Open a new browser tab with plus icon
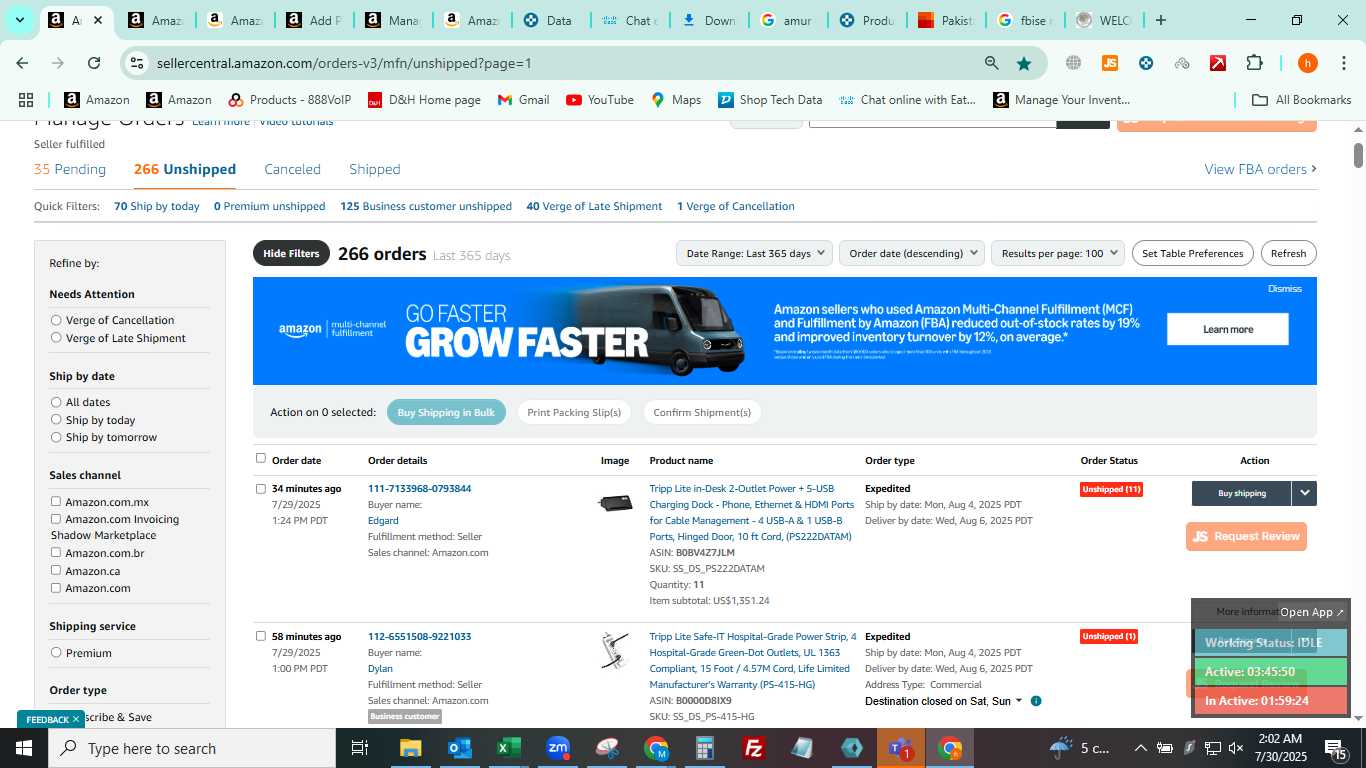The height and width of the screenshot is (768, 1366). tap(1161, 20)
